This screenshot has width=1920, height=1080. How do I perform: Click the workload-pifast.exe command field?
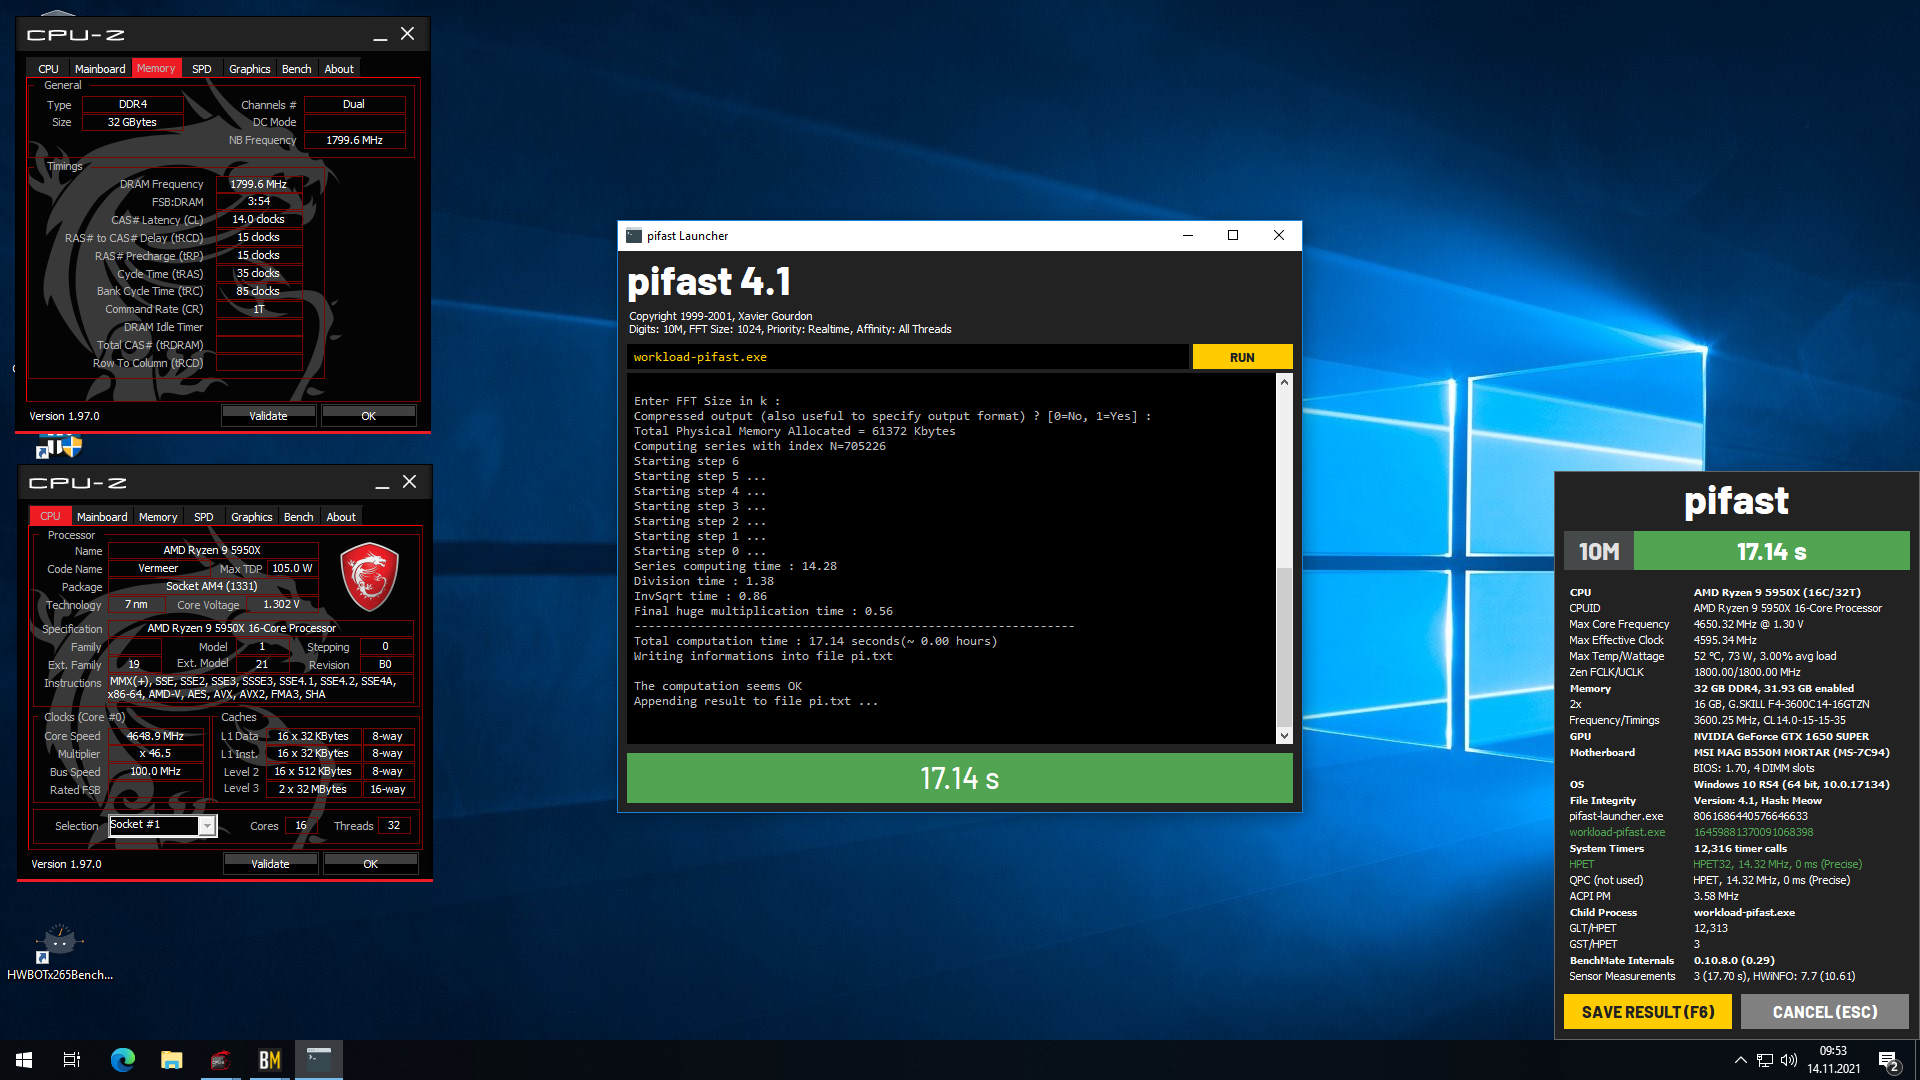[908, 357]
